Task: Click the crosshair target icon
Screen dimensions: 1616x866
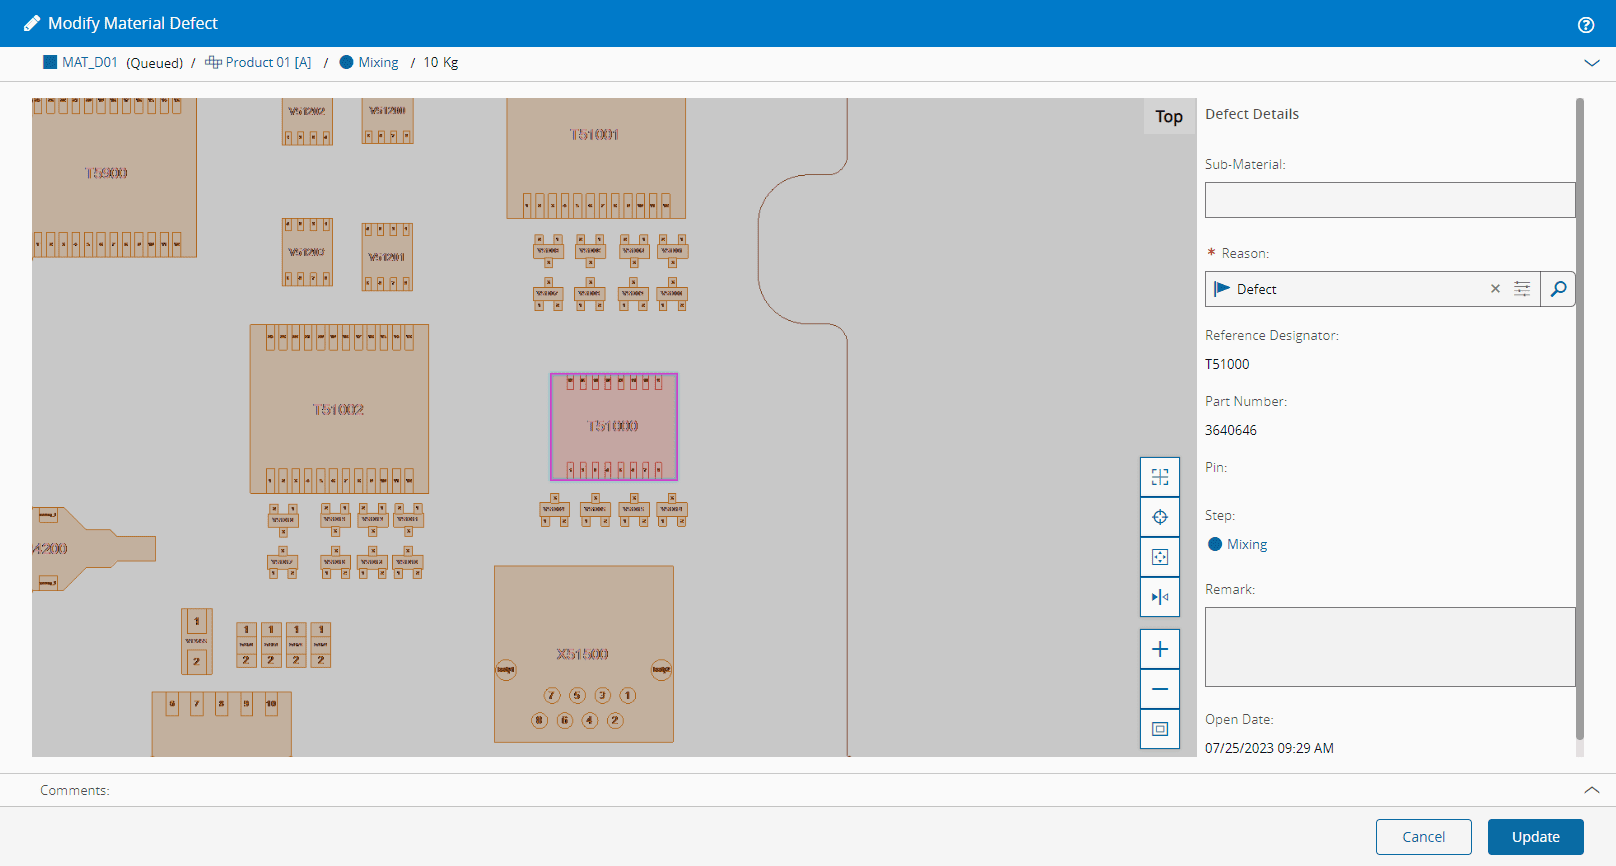Action: 1160,517
